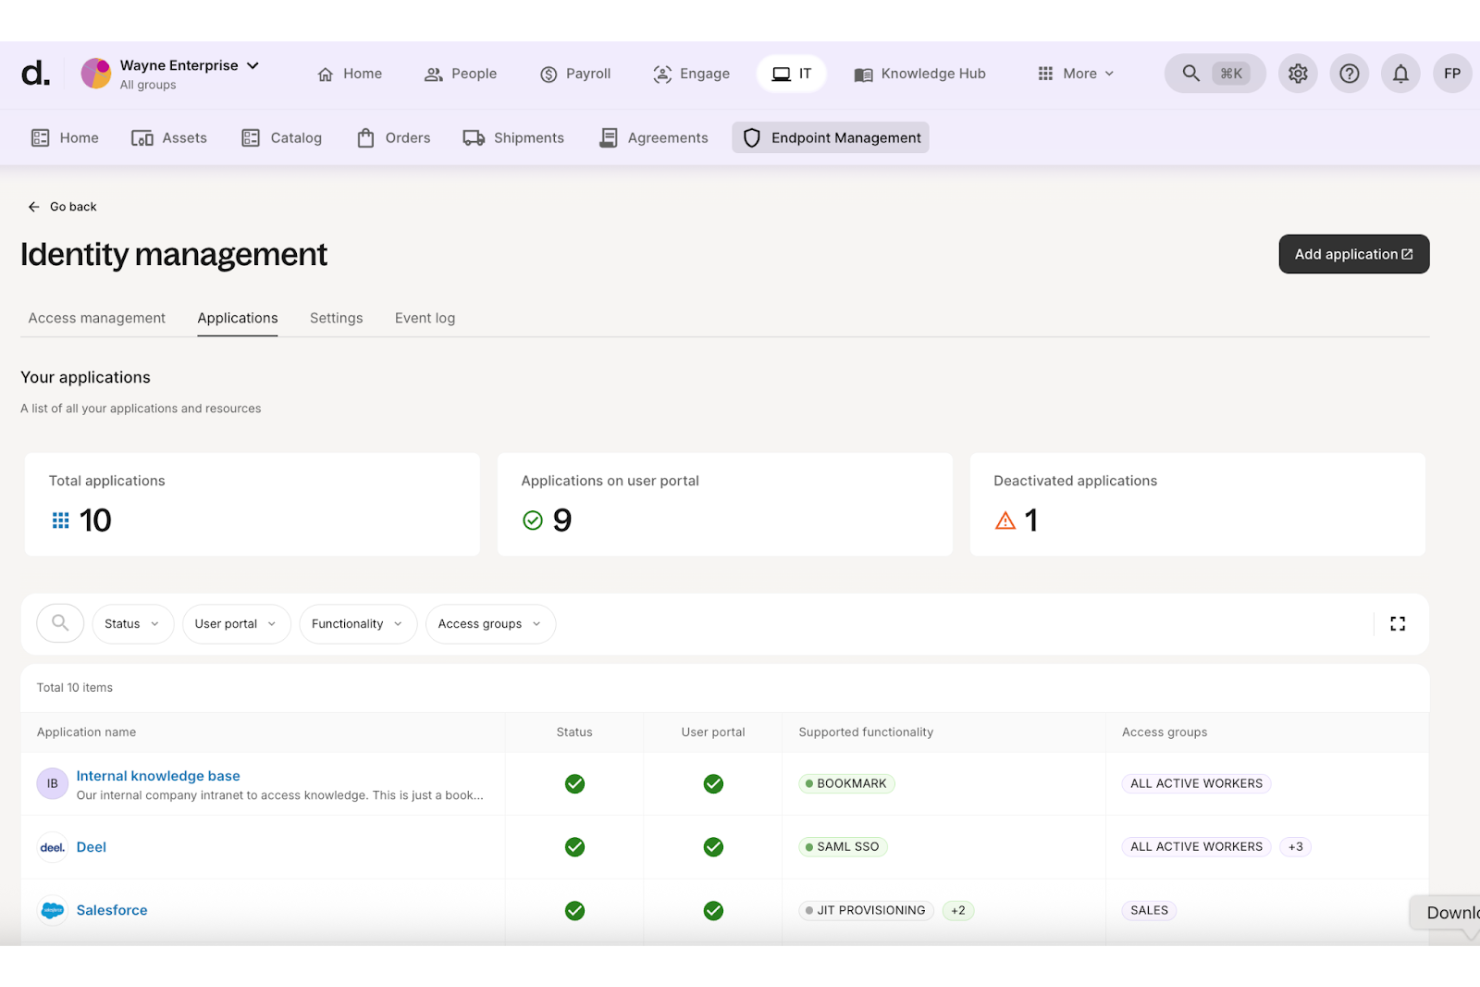Open Shipments from the IT toolbar
The width and height of the screenshot is (1480, 987).
[x=513, y=137]
